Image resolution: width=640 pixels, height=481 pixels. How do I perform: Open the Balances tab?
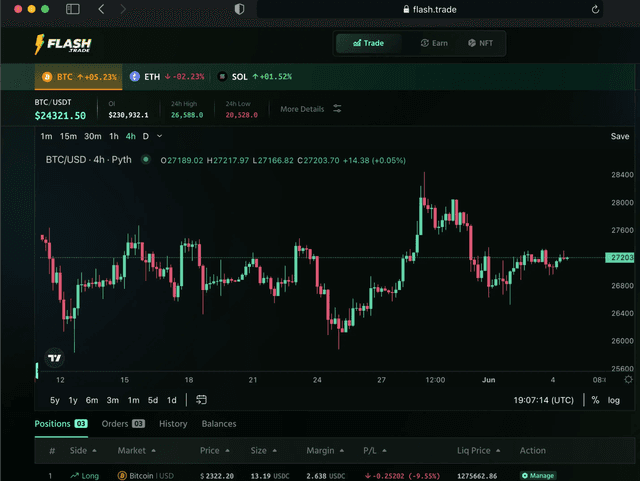tap(219, 424)
